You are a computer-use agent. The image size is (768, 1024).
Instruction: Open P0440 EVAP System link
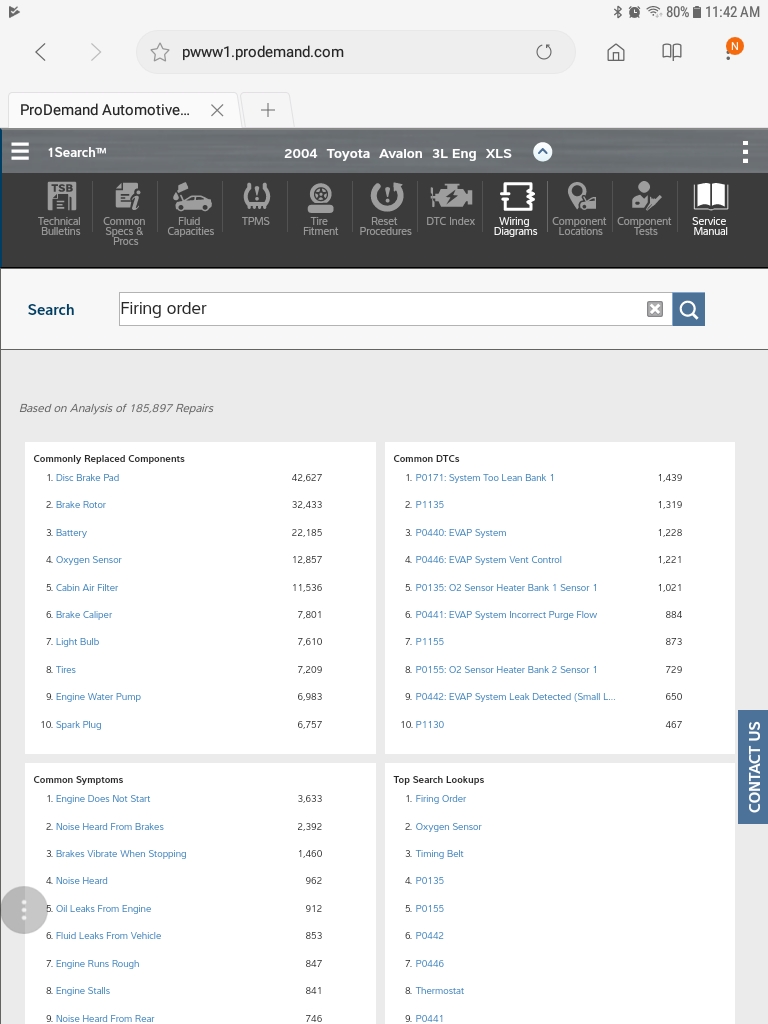tap(461, 533)
